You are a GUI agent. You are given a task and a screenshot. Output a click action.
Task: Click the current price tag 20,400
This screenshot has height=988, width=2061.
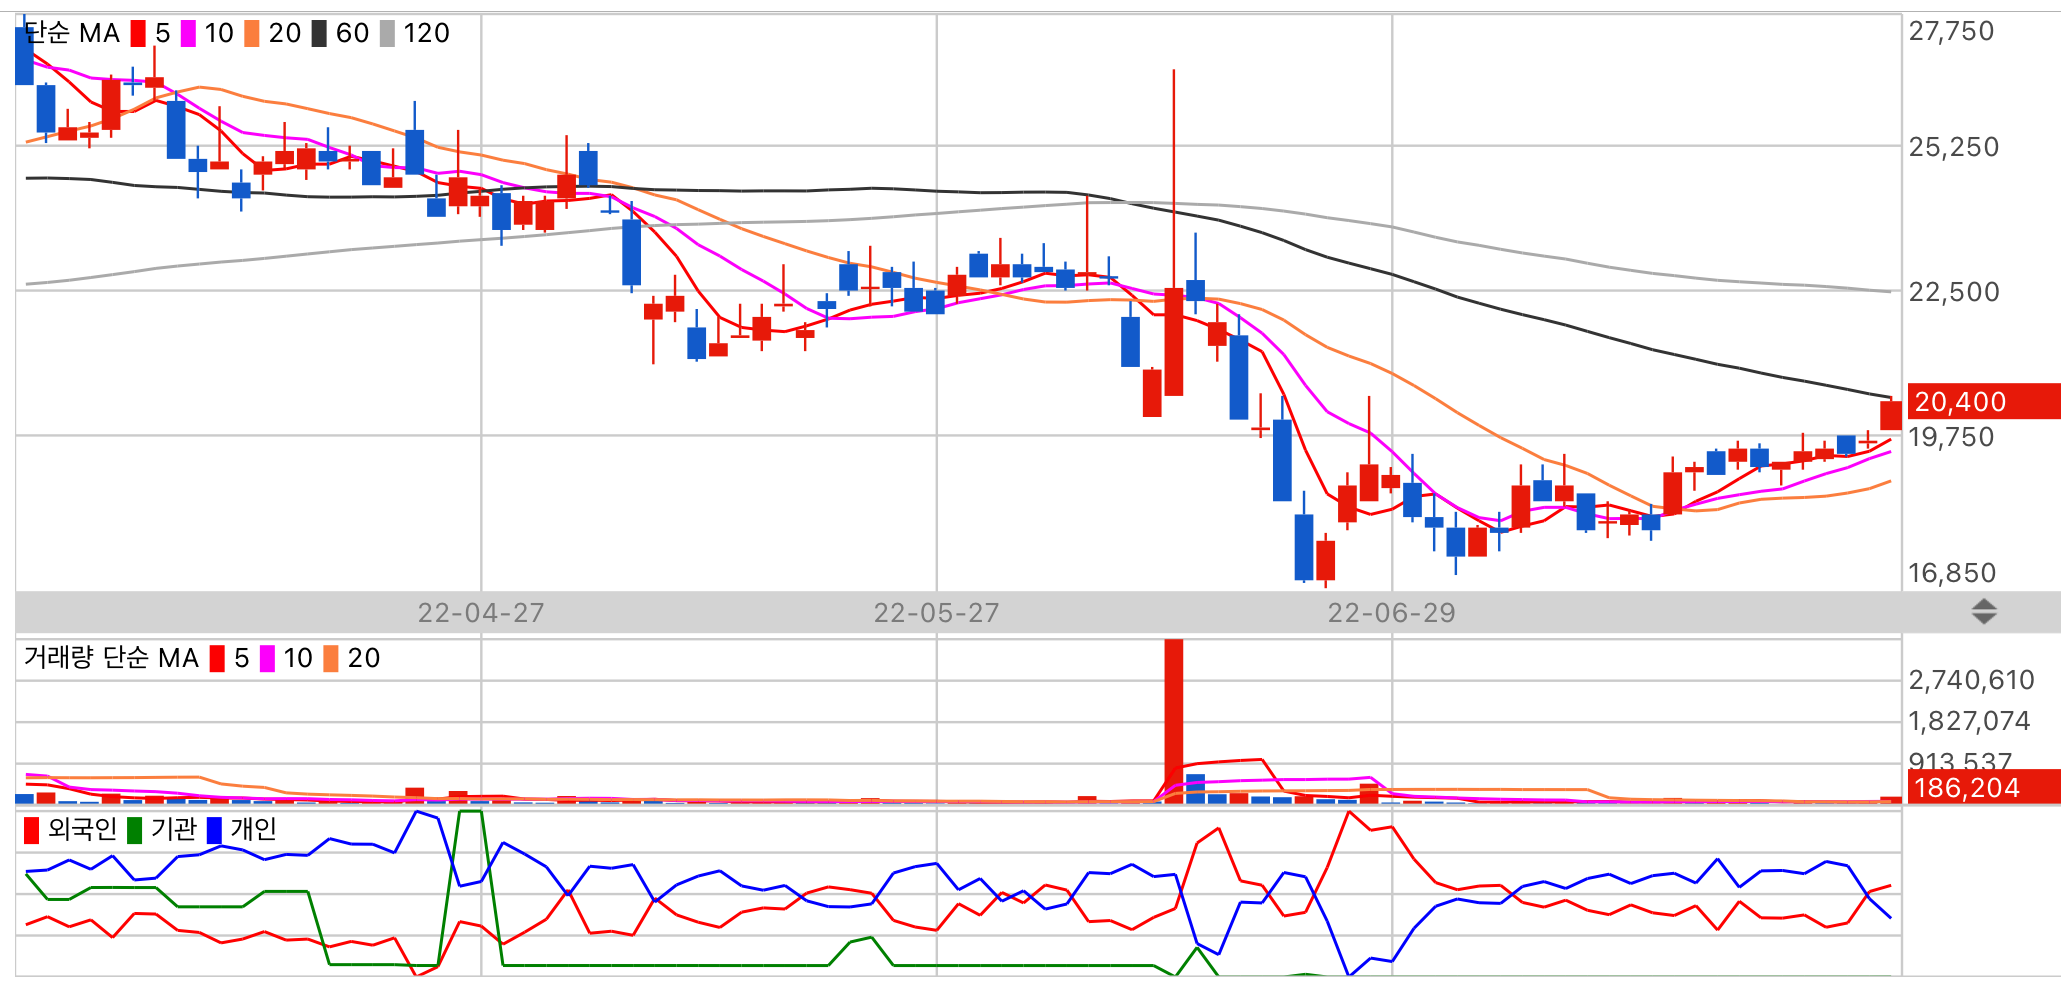1984,401
